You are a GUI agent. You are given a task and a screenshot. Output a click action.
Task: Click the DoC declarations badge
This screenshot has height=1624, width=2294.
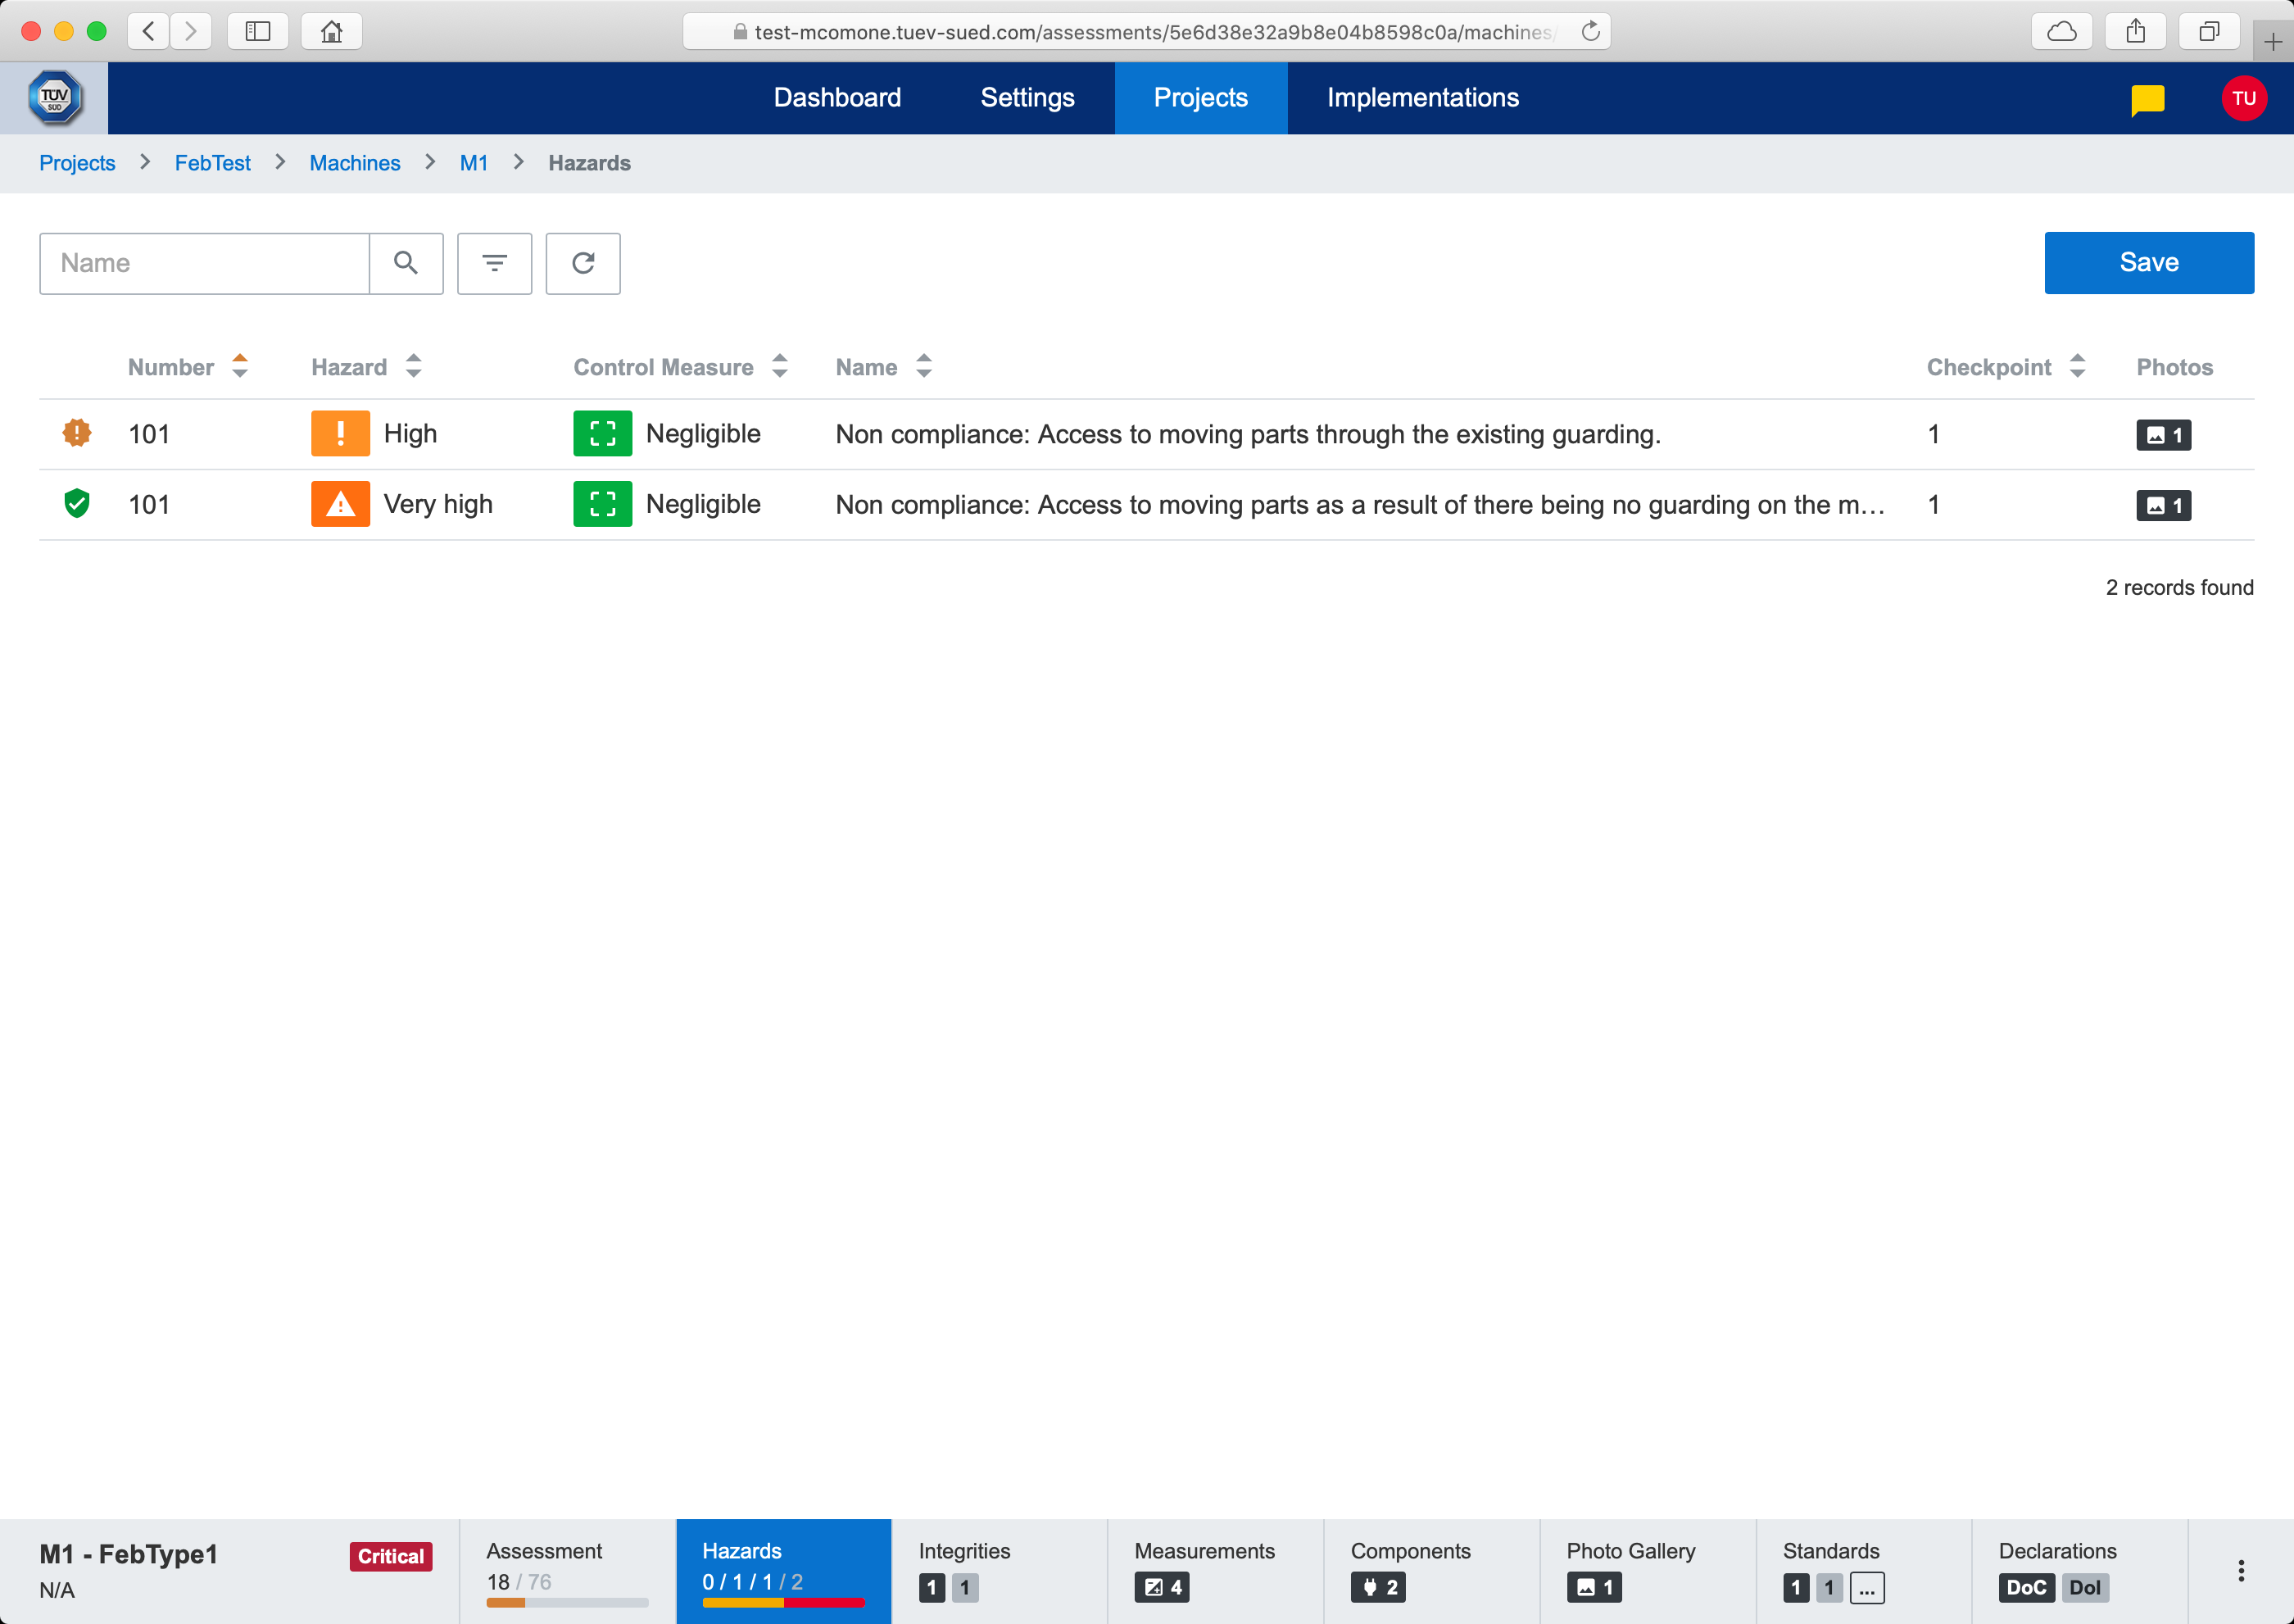coord(2025,1587)
